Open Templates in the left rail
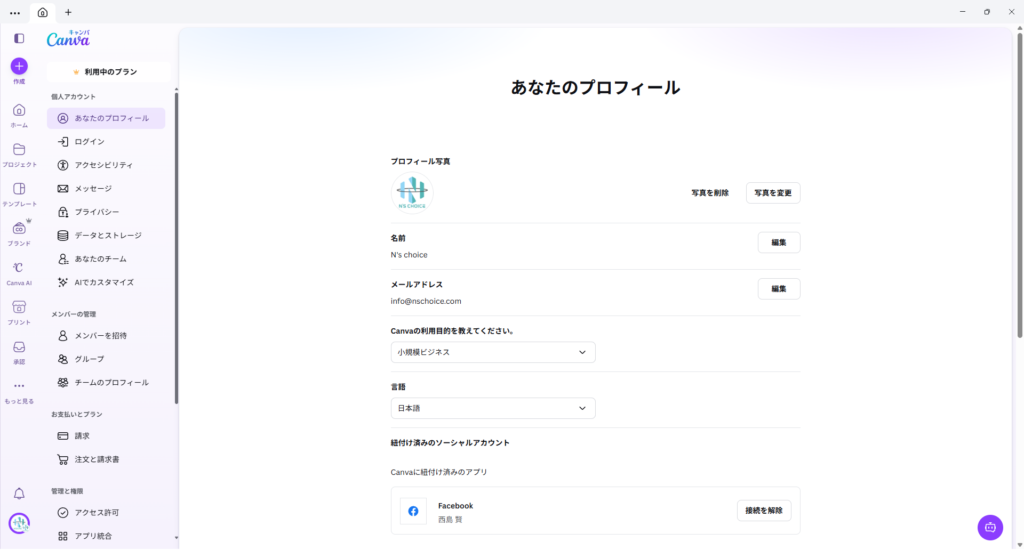Image resolution: width=1024 pixels, height=550 pixels. 19,189
